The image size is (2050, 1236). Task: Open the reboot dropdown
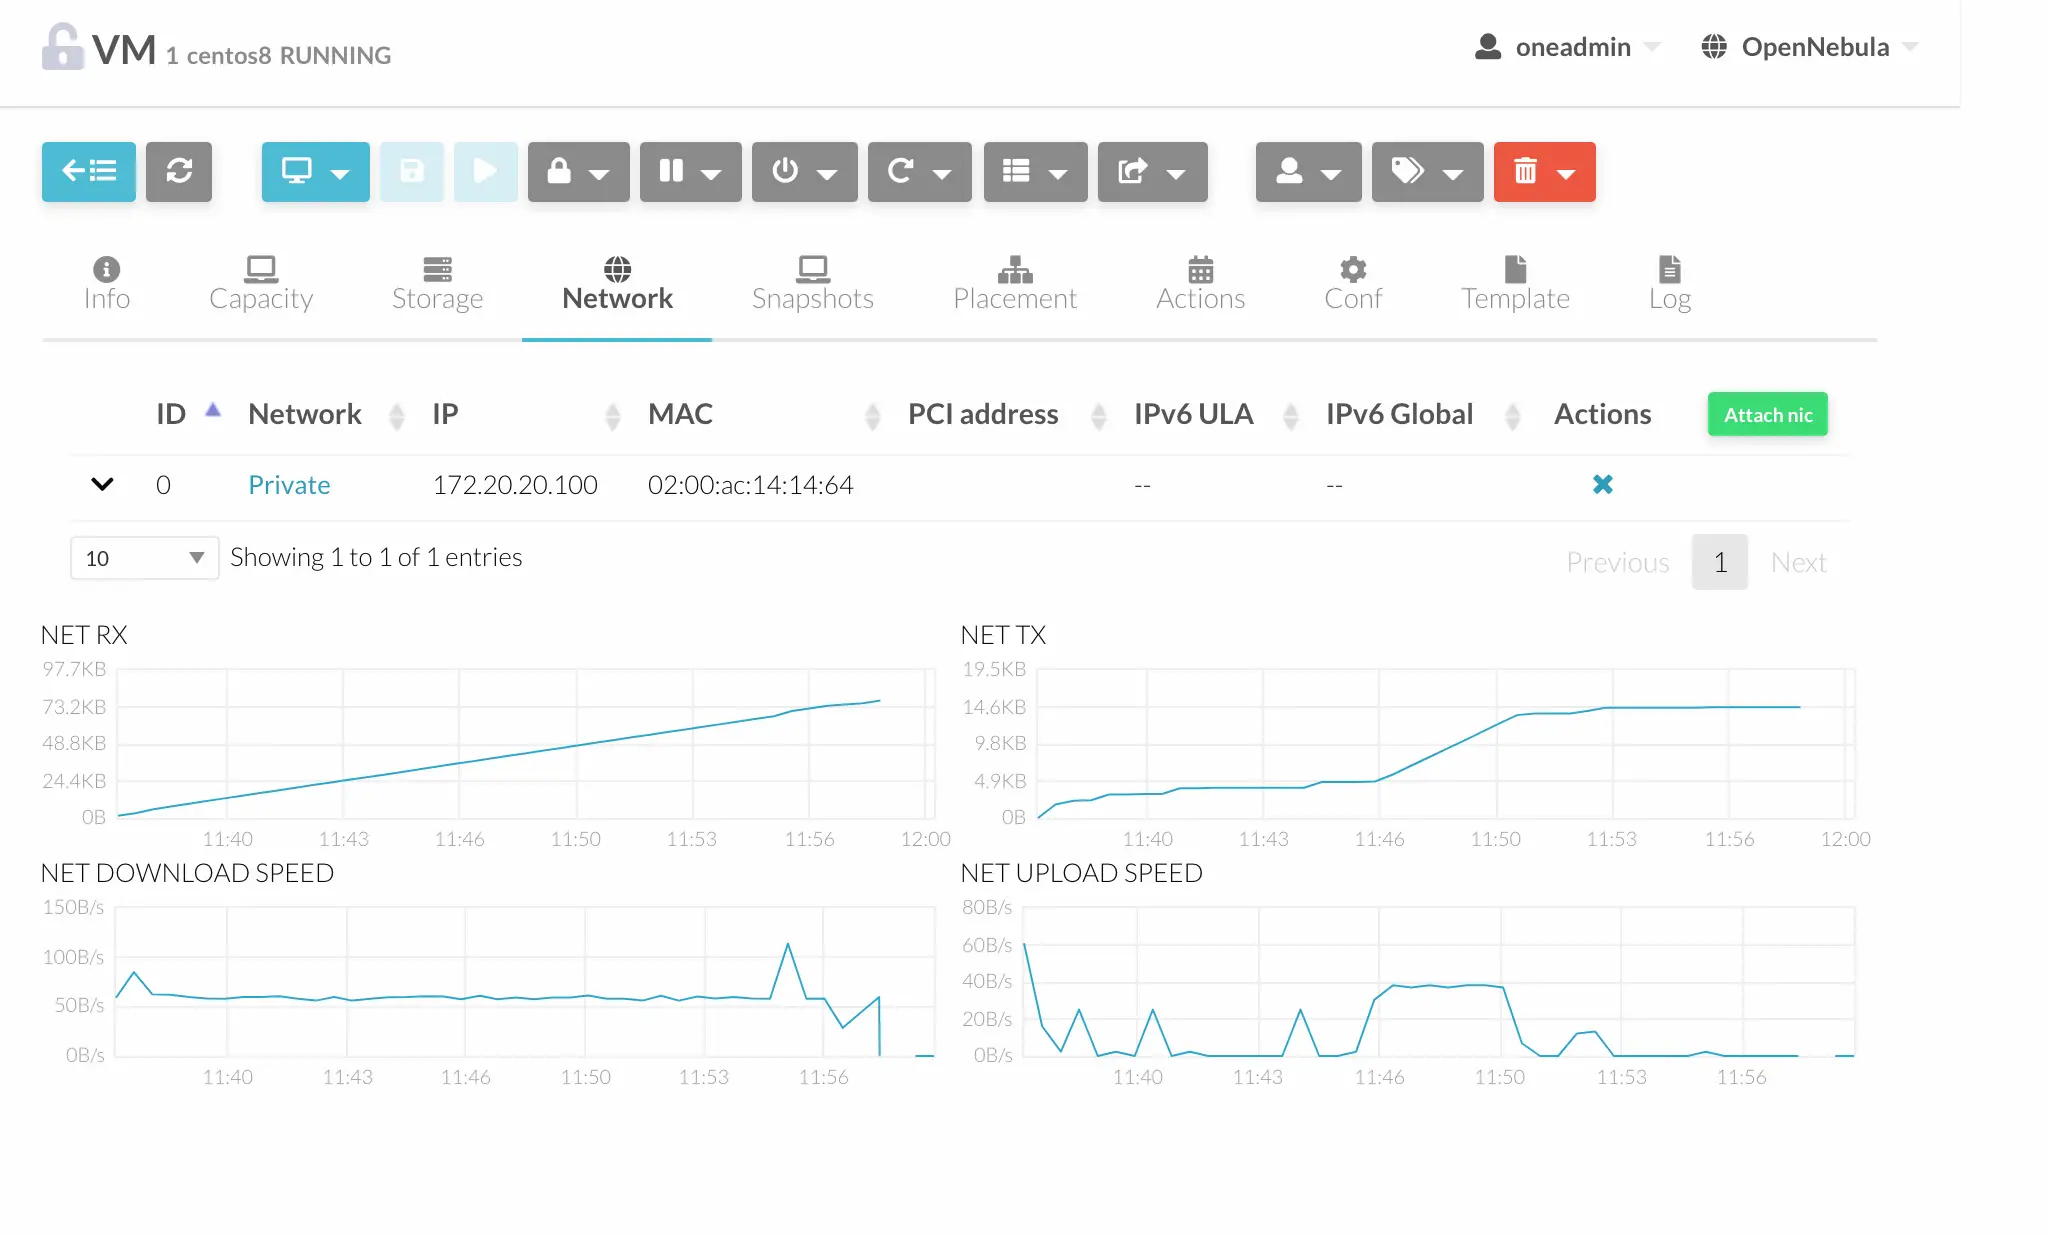click(919, 171)
